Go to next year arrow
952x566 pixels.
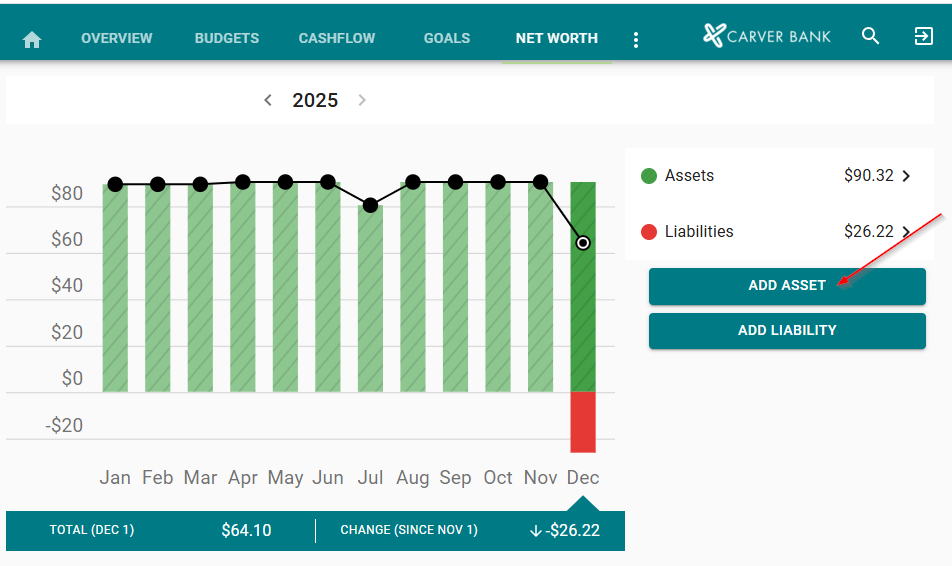362,100
